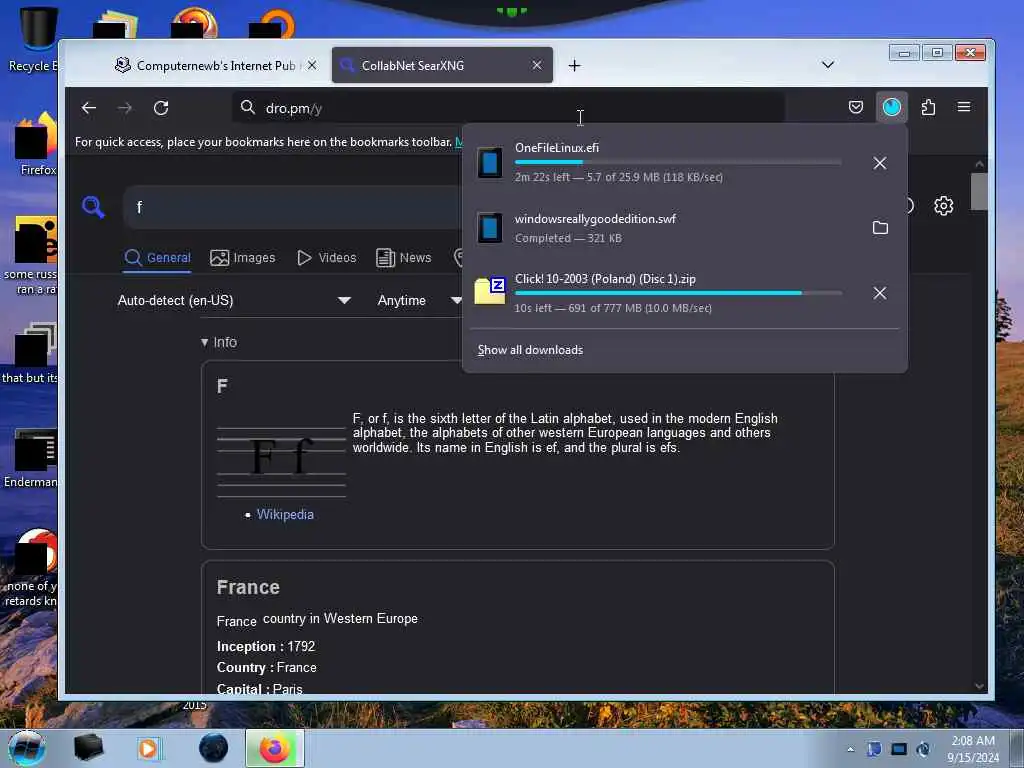The width and height of the screenshot is (1024, 768).
Task: Click the OneFileLinux.efi download name
Action: coord(556,148)
